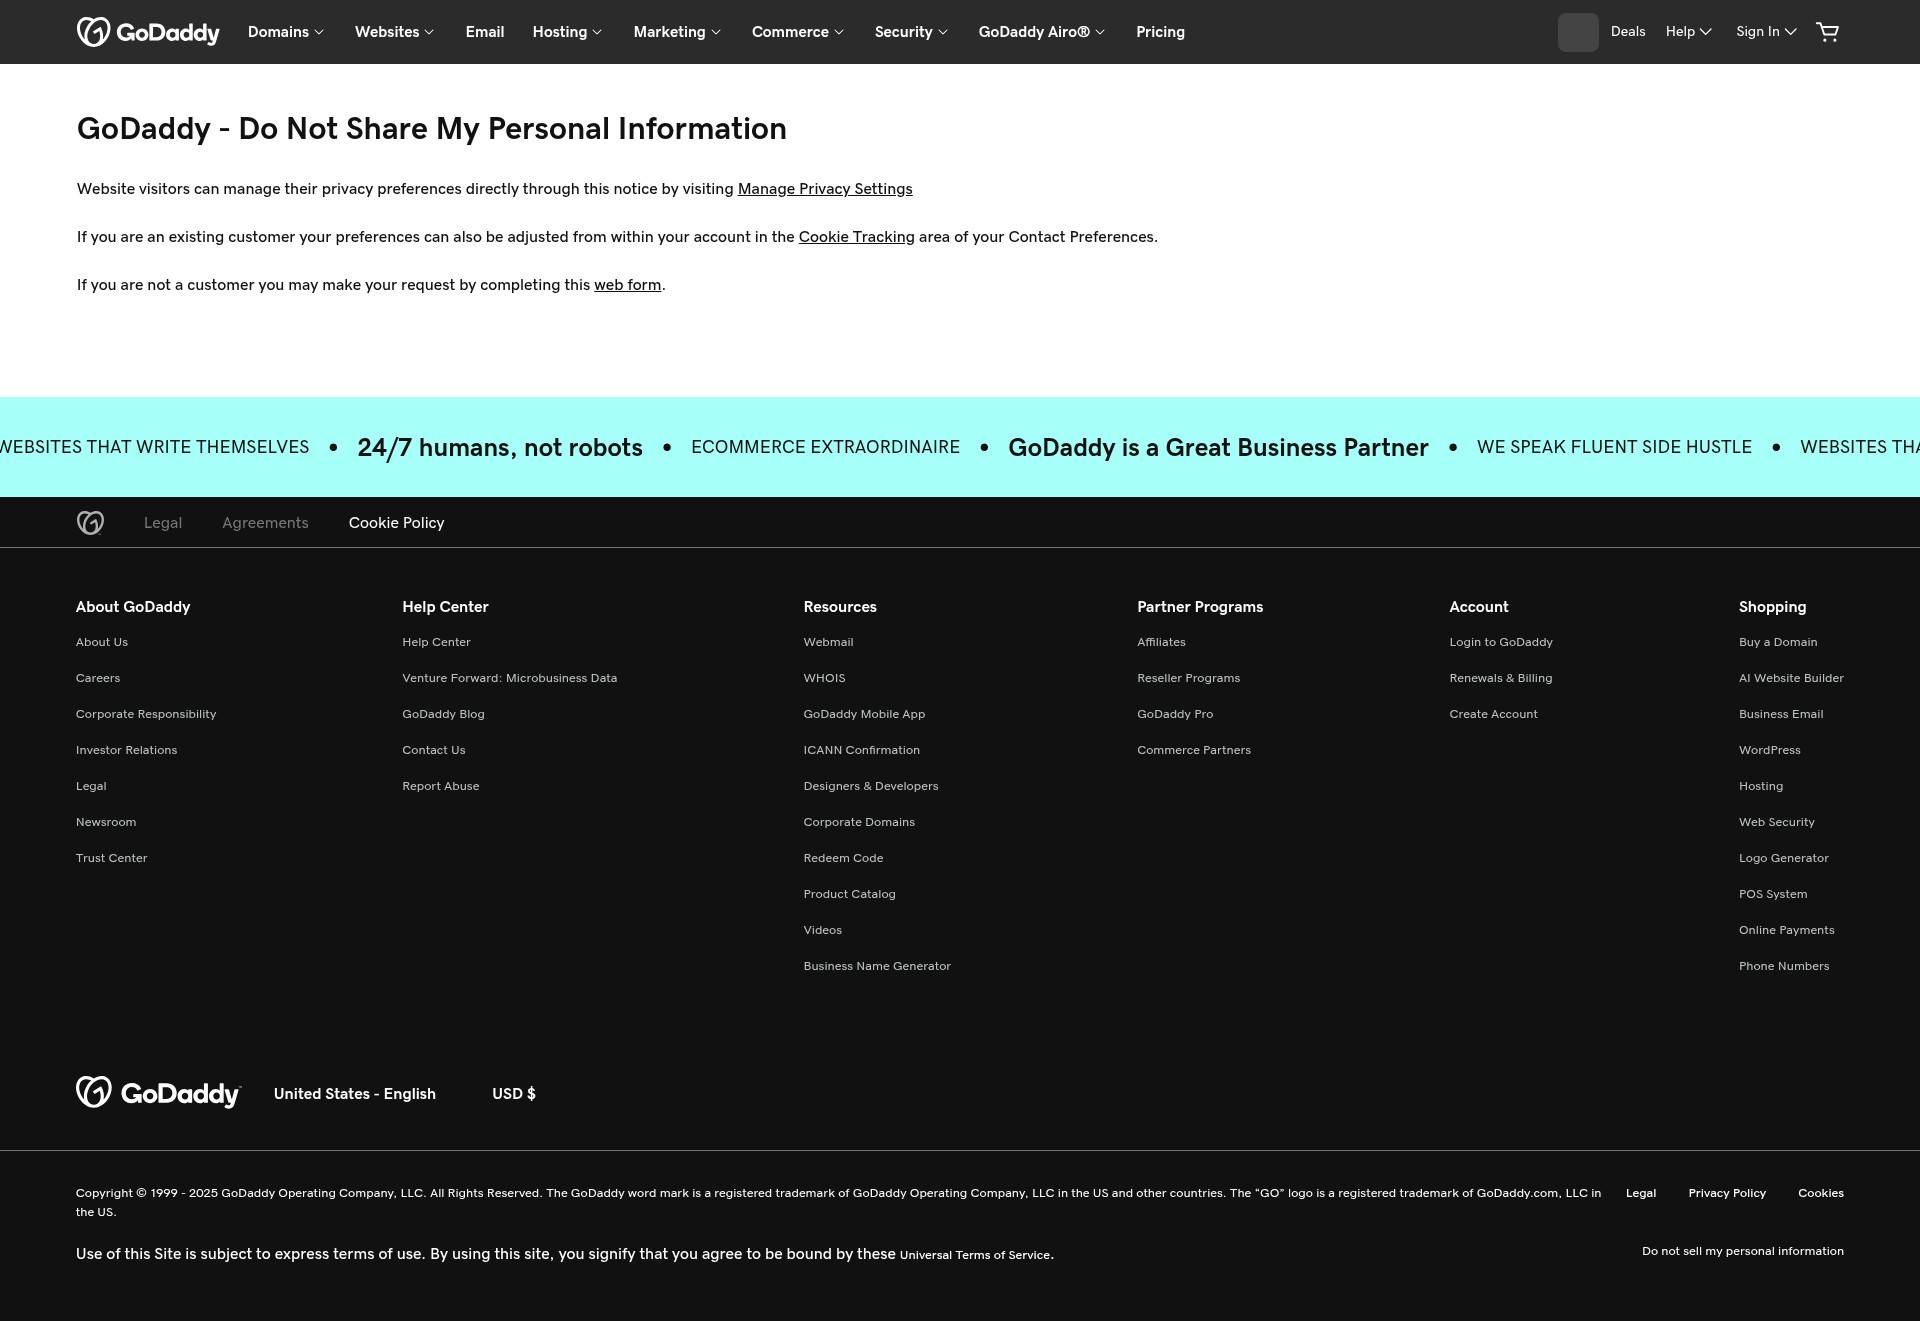Open Contact Us link
This screenshot has width=1920, height=1321.
coord(433,750)
